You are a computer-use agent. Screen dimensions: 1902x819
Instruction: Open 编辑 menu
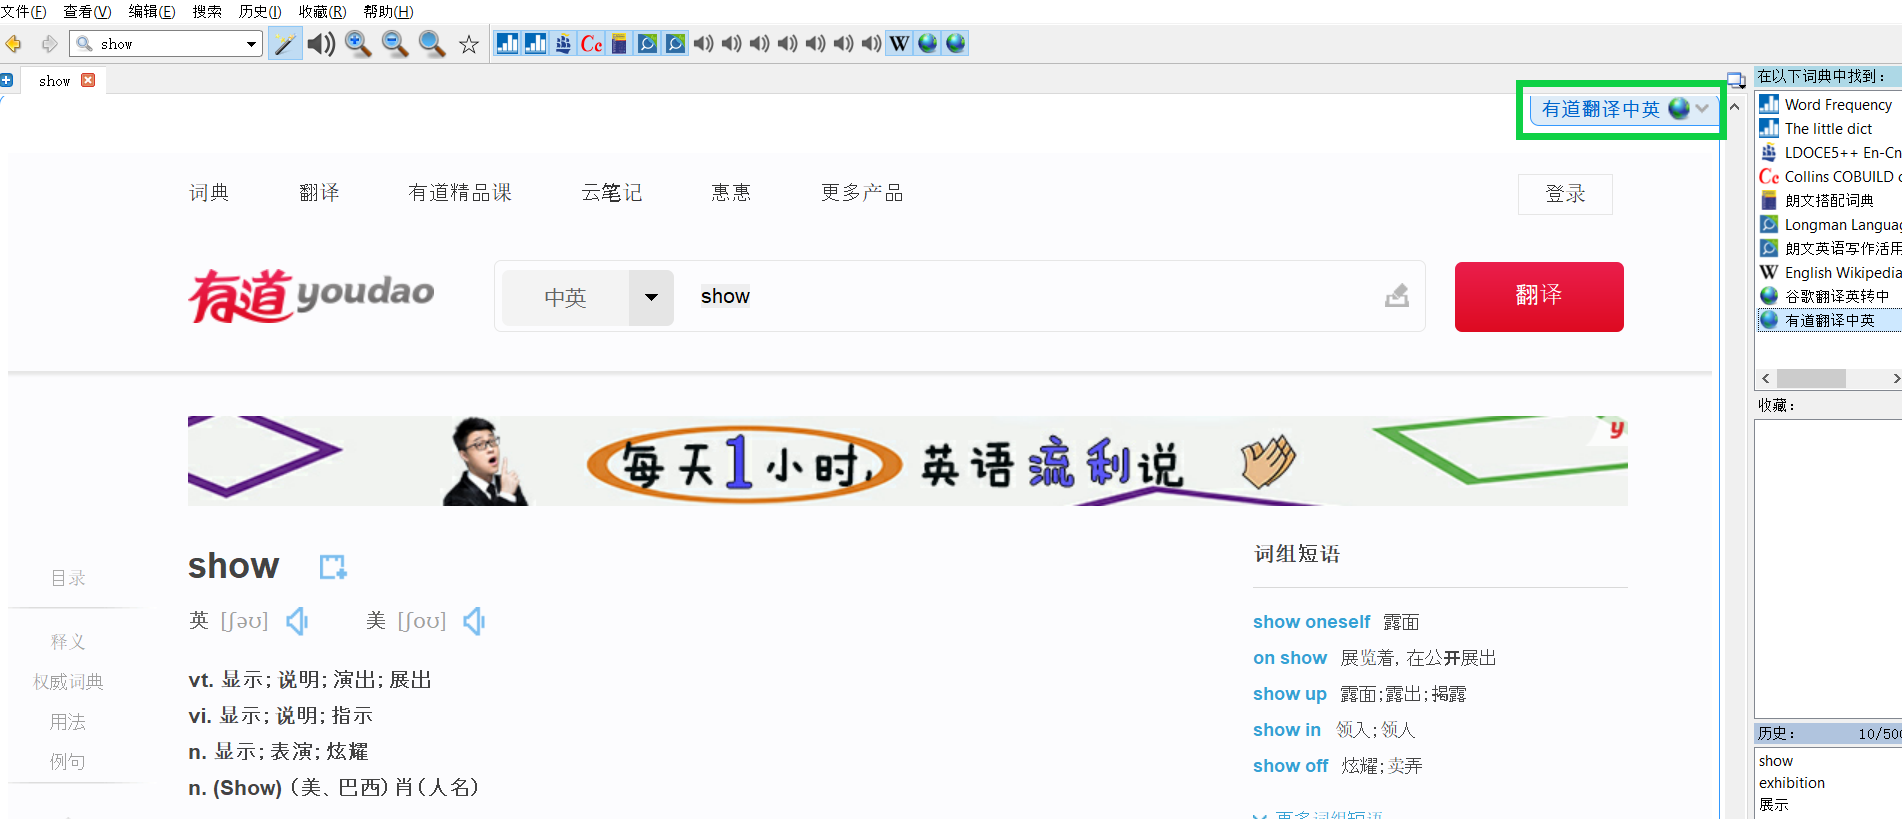click(152, 12)
